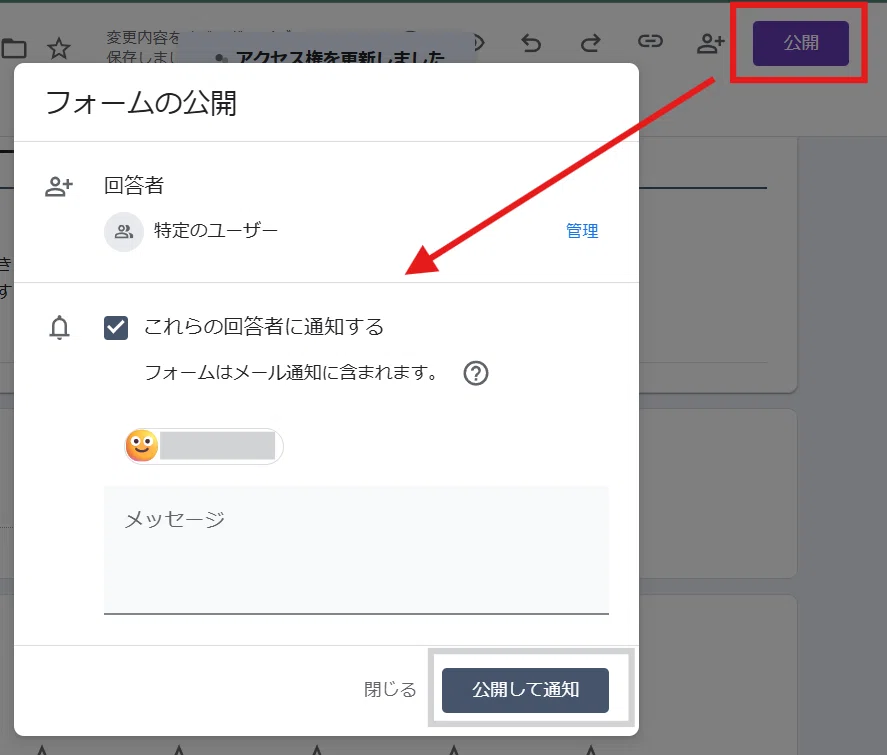
Task: Open the move-to-folder icon
Action: coord(14,49)
